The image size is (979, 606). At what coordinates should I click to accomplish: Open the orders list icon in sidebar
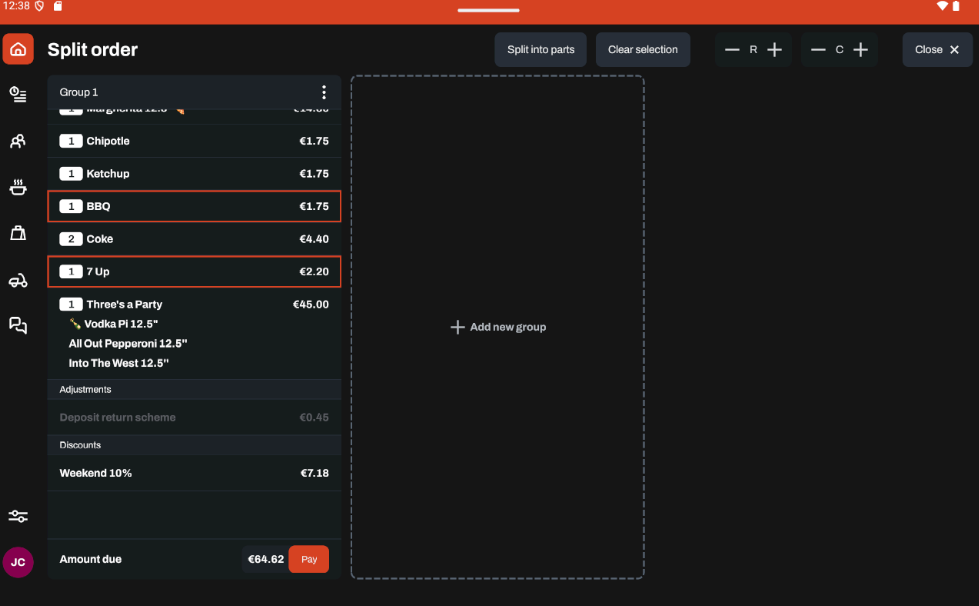pyautogui.click(x=18, y=94)
